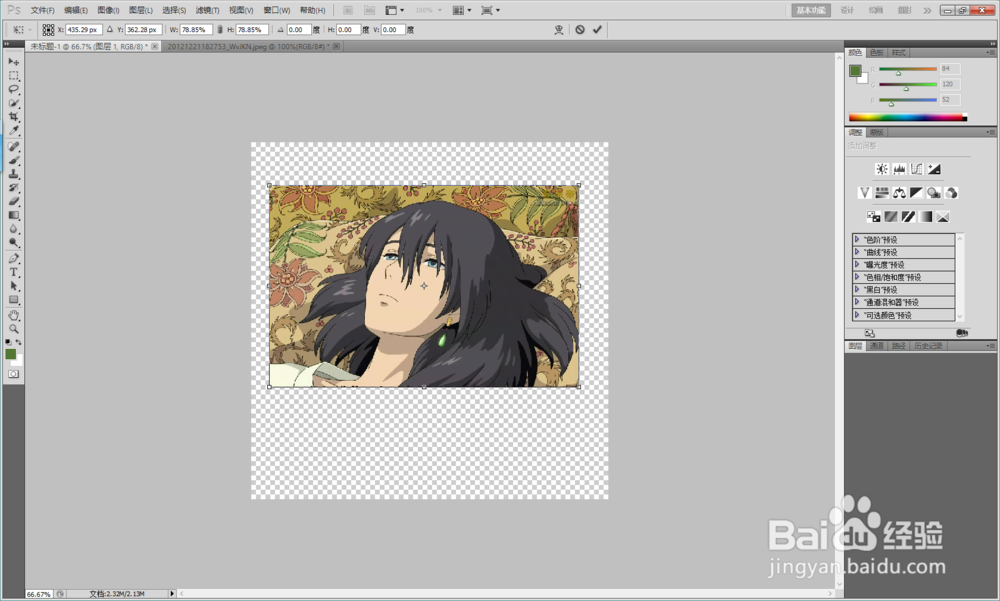Open the arrange documents dropdown
This screenshot has width=1000, height=601.
pos(462,10)
